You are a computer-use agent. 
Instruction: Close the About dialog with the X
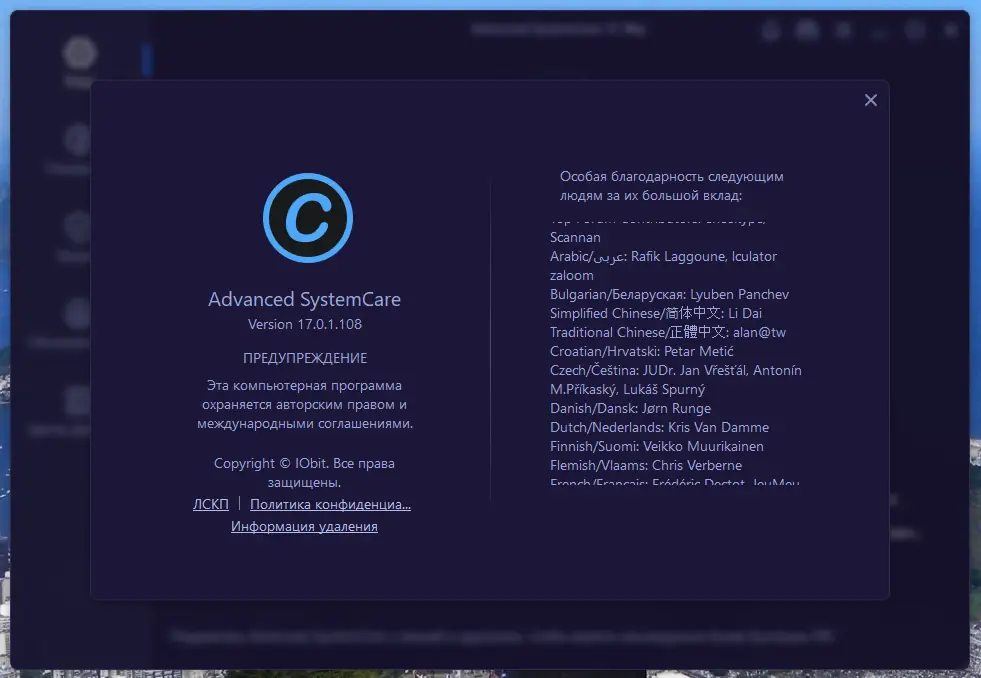[870, 100]
